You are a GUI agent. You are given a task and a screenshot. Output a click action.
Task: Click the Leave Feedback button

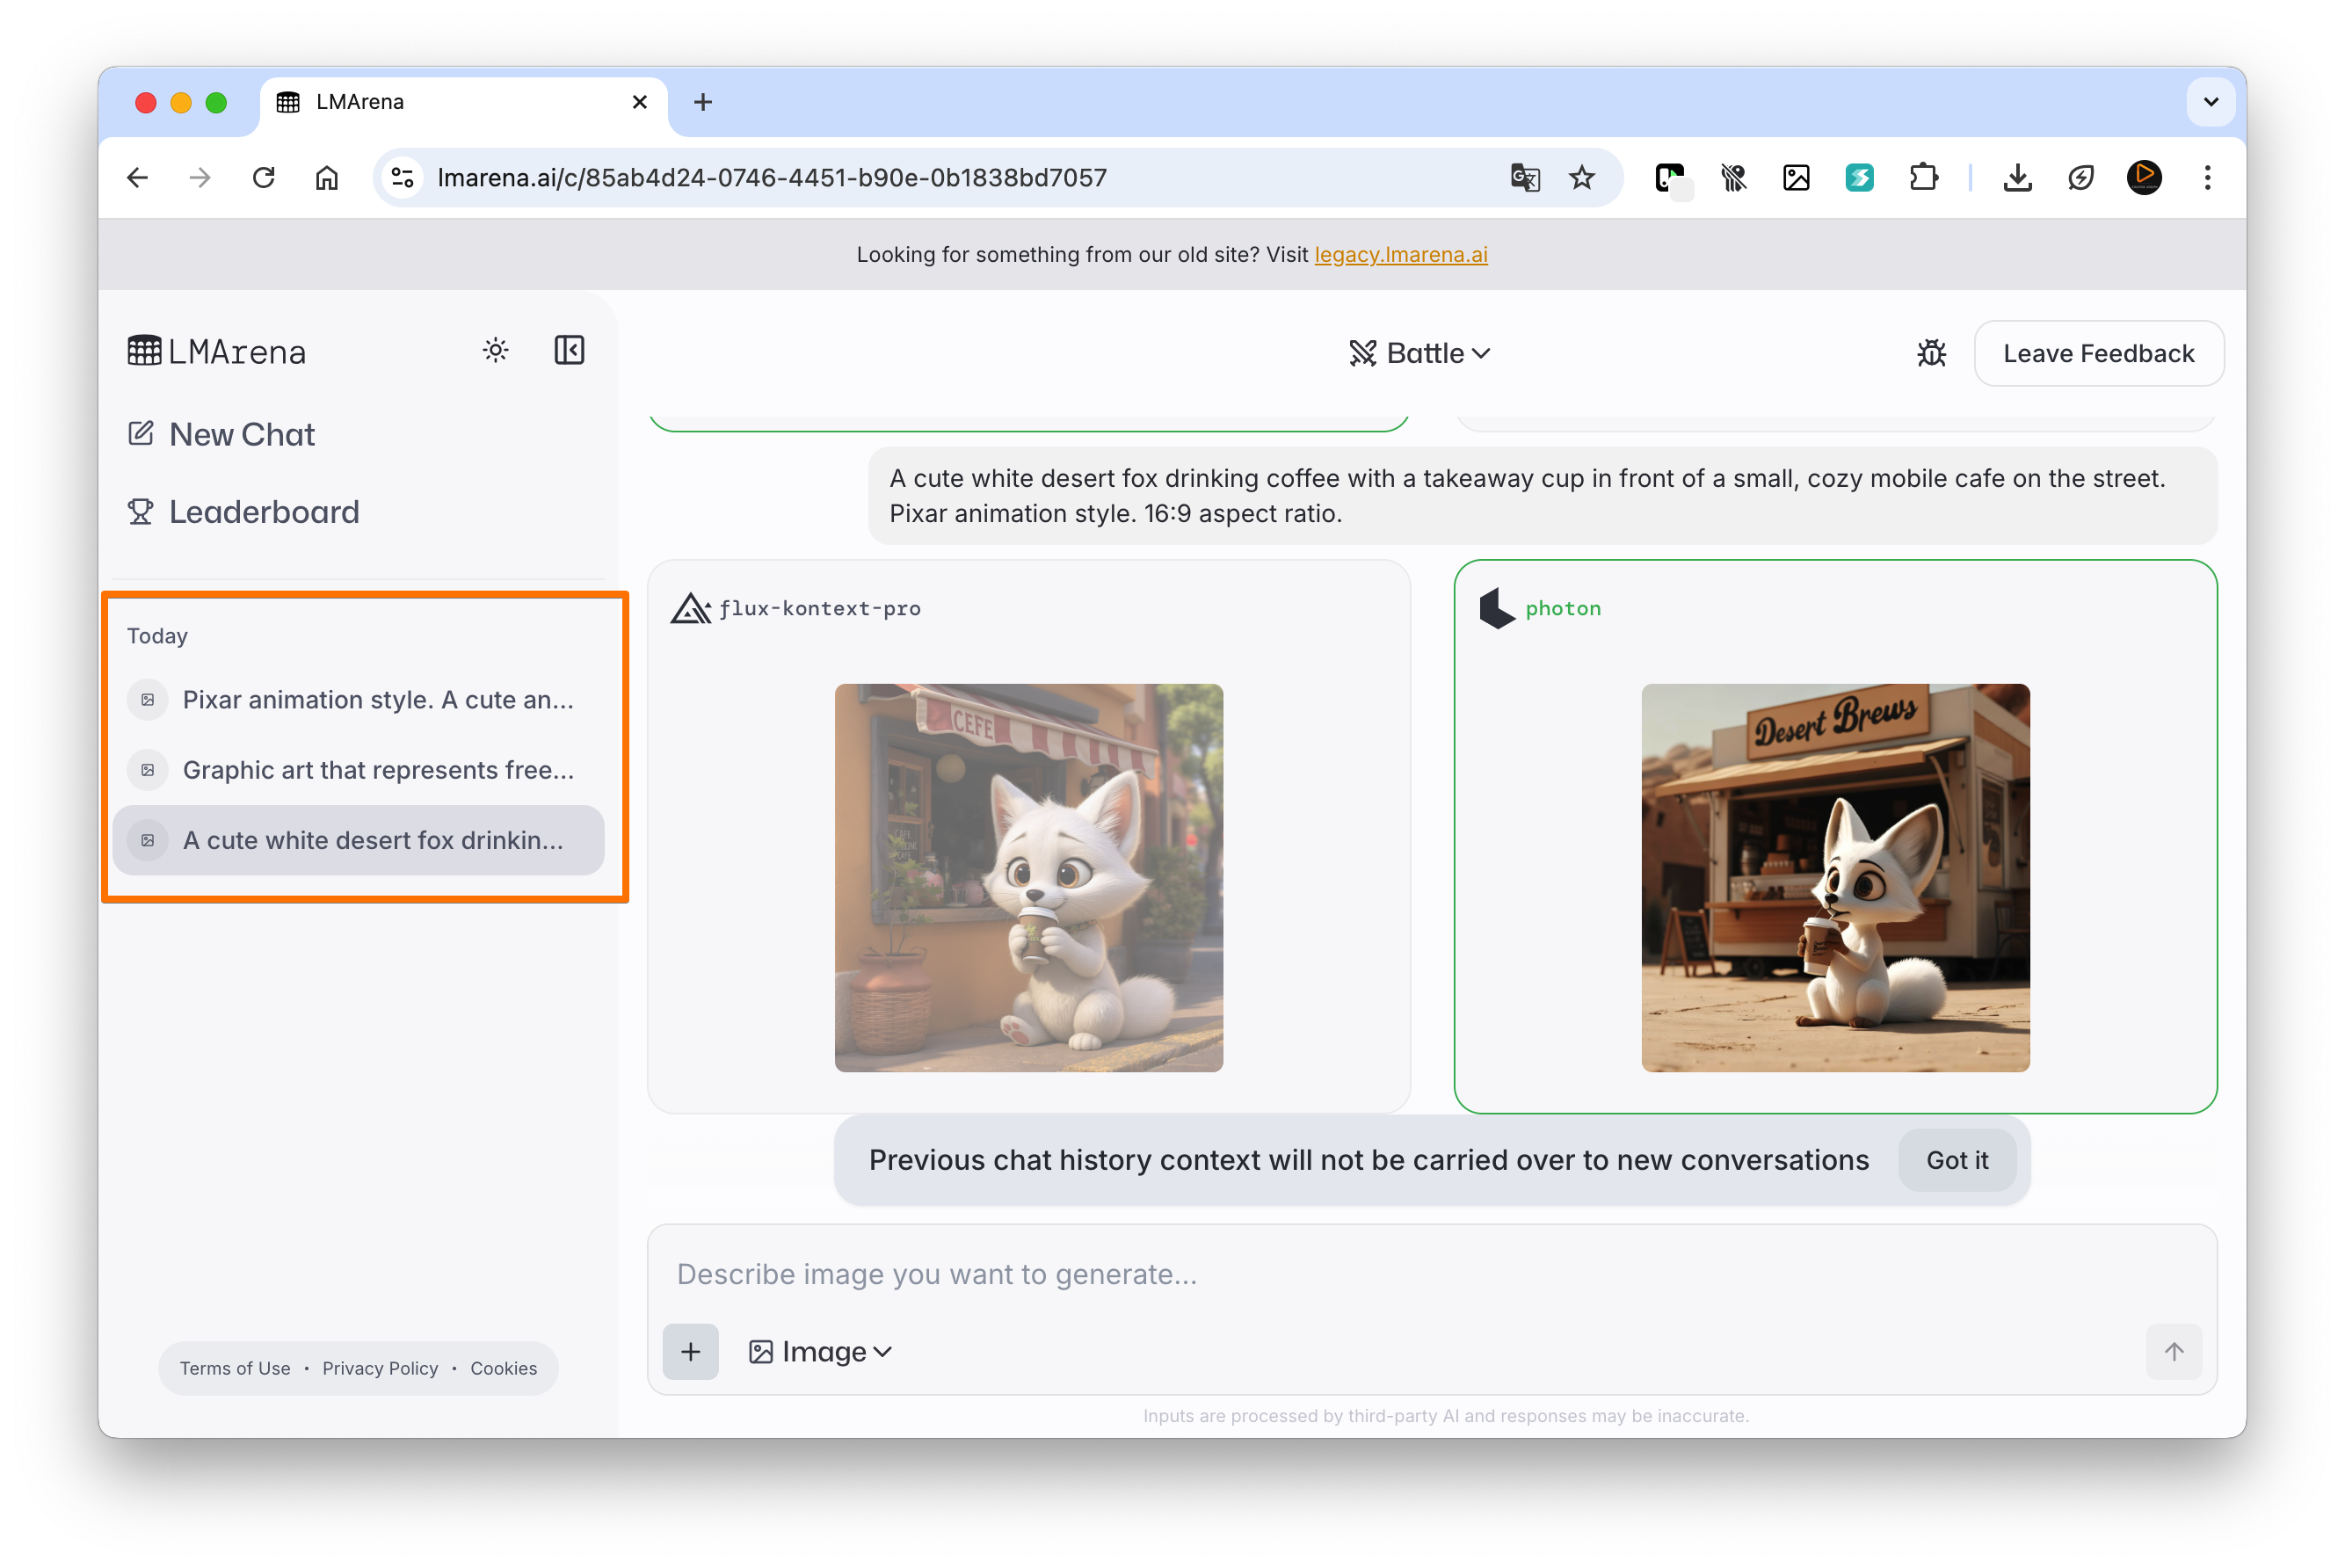tap(2098, 353)
